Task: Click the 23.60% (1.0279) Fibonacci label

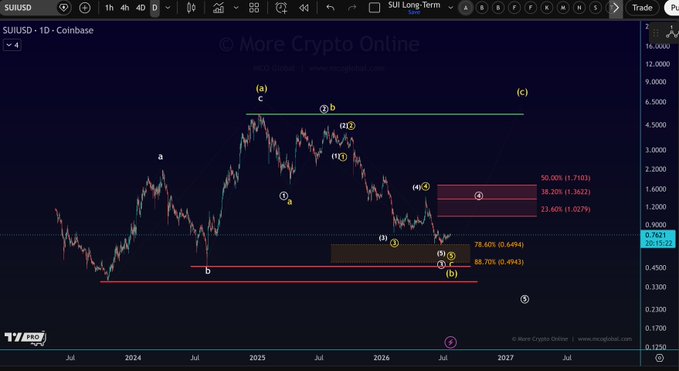Action: point(565,210)
